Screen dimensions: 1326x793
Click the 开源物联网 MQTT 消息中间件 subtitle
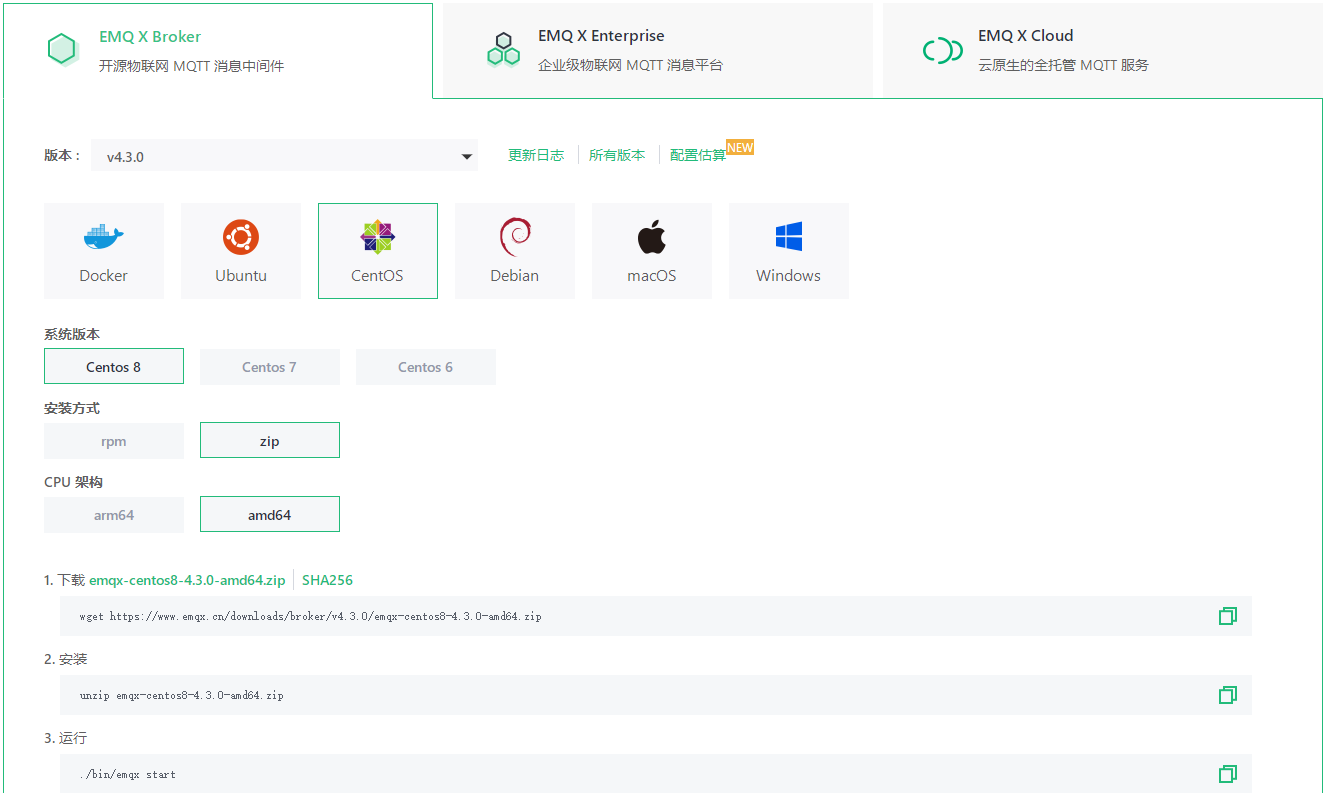click(192, 66)
